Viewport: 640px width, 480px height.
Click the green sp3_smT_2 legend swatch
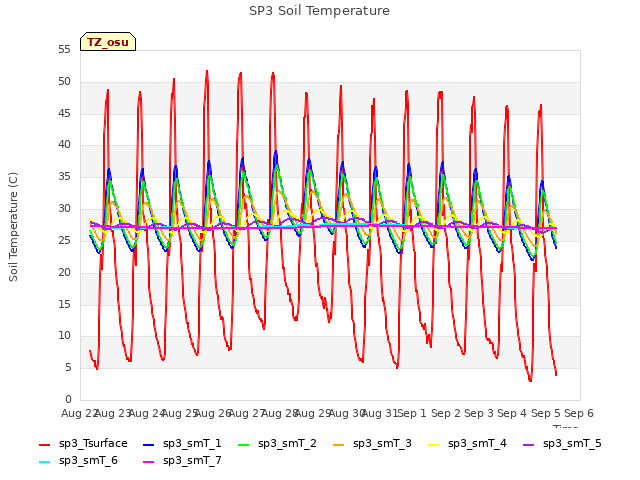click(244, 444)
